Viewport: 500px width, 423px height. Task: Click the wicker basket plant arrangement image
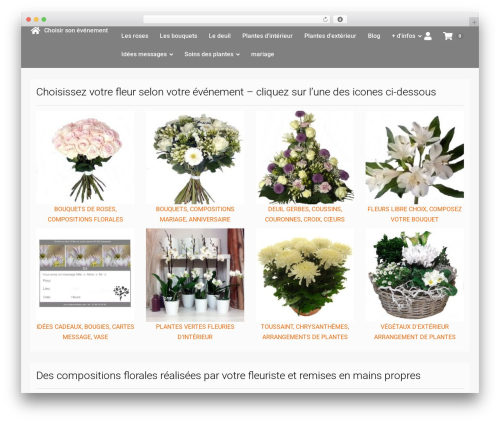click(414, 275)
